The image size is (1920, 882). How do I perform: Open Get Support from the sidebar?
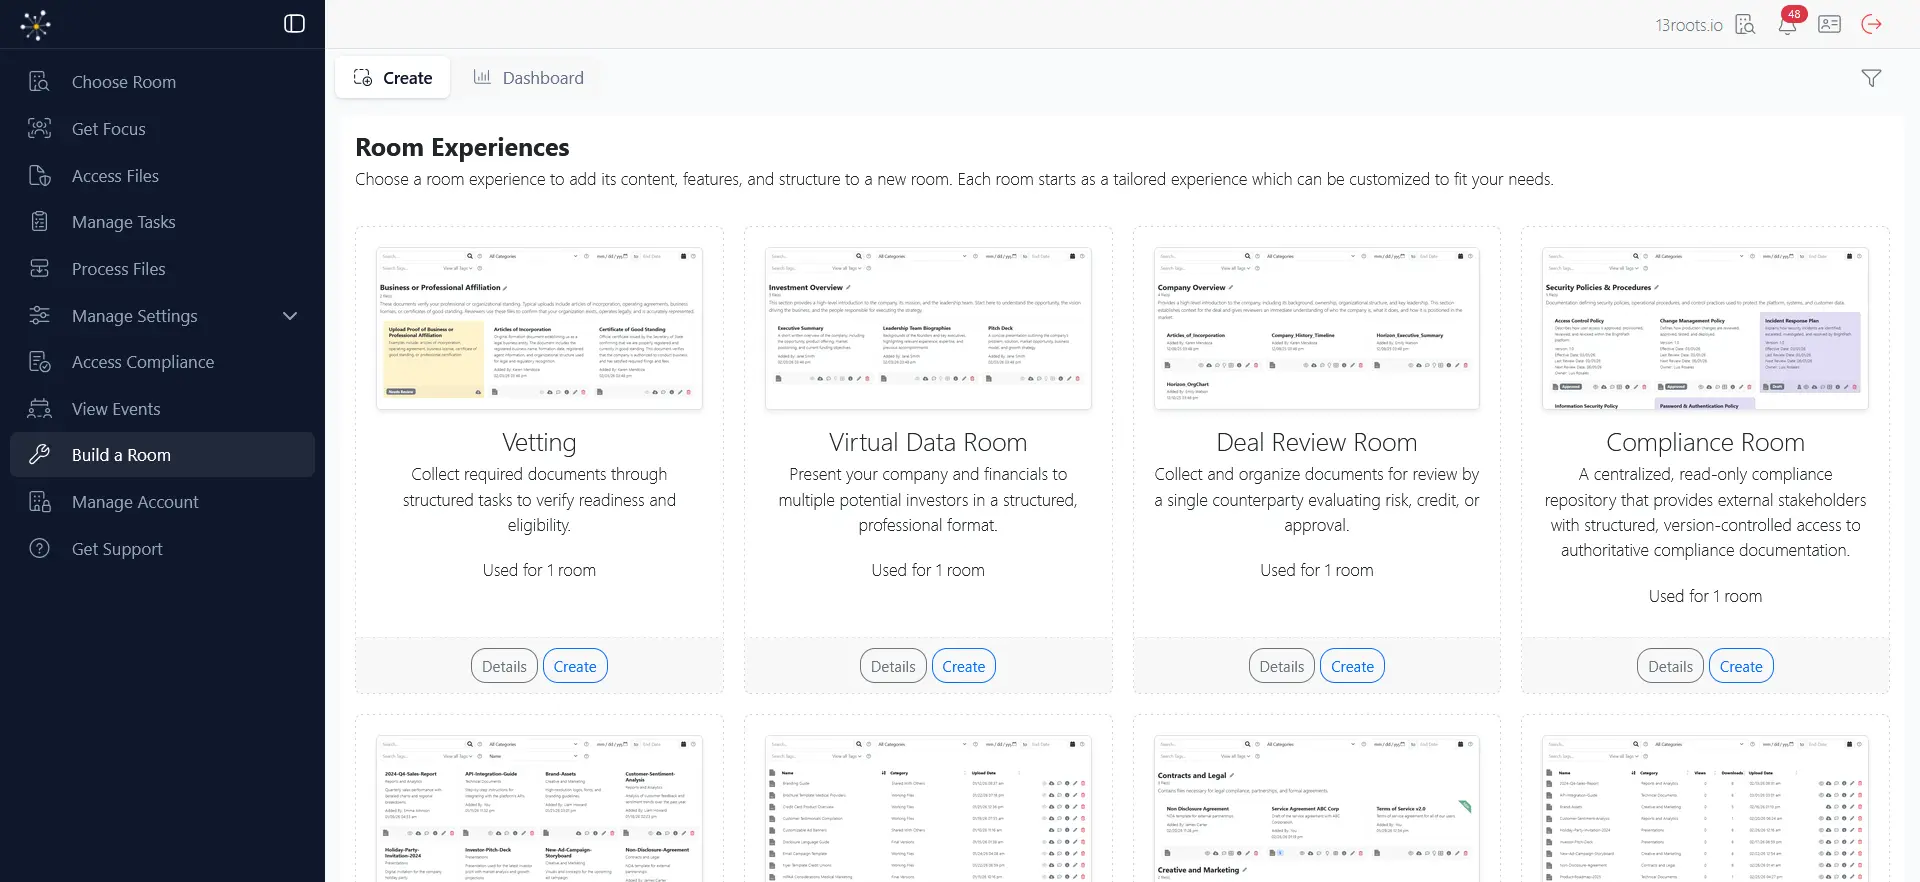pyautogui.click(x=162, y=549)
